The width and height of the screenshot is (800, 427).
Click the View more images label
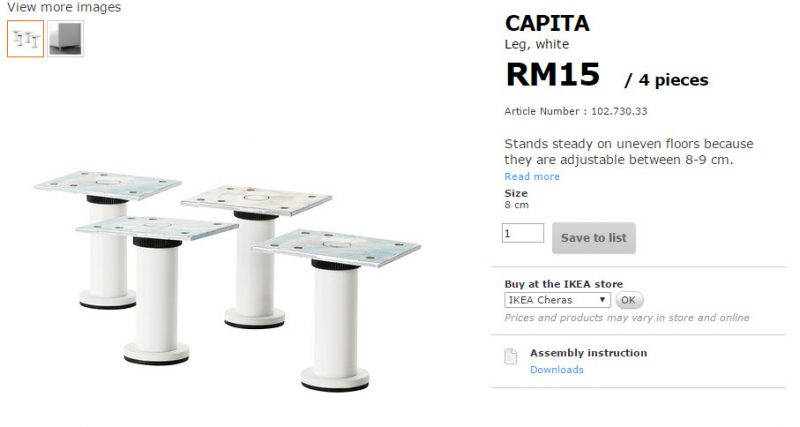point(64,7)
